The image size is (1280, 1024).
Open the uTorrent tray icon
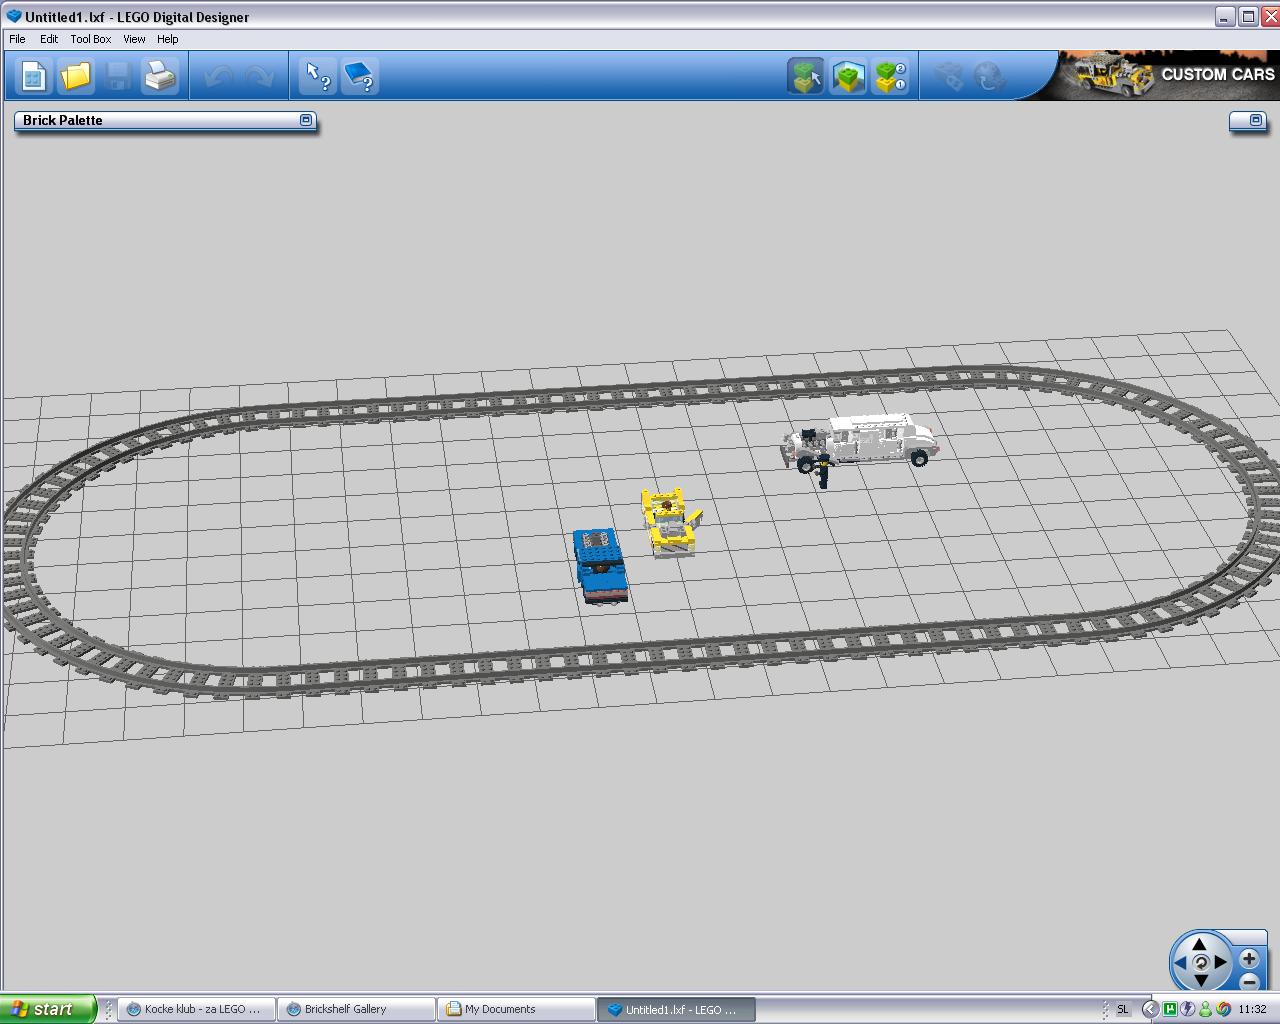point(1169,1009)
